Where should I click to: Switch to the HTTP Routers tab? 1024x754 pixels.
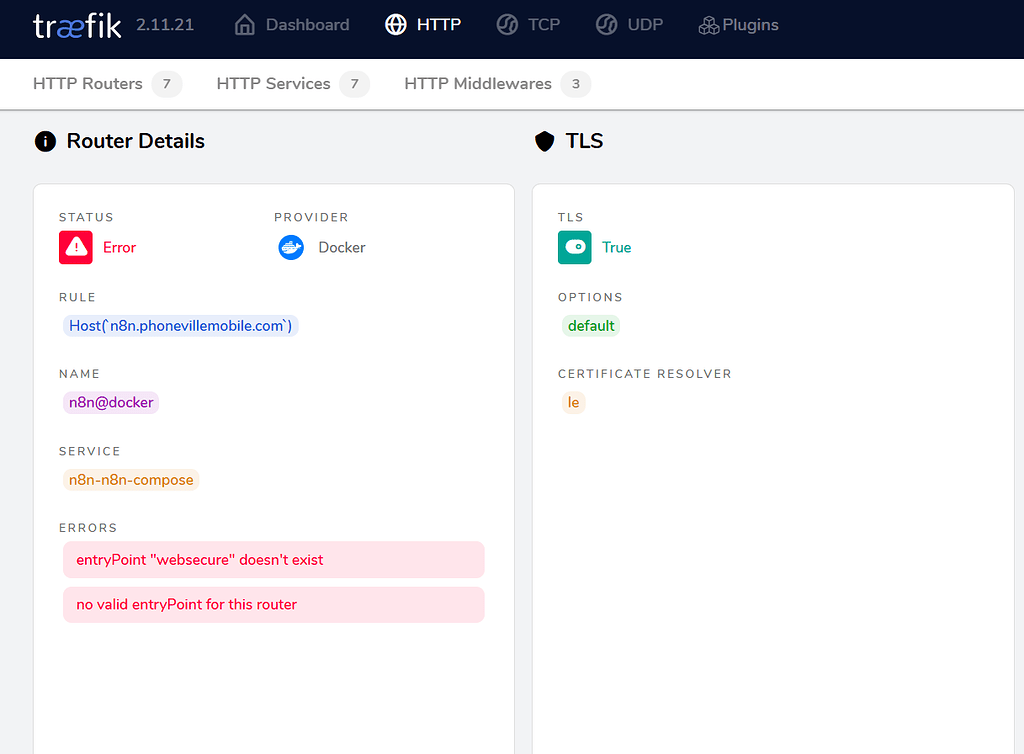[x=88, y=84]
